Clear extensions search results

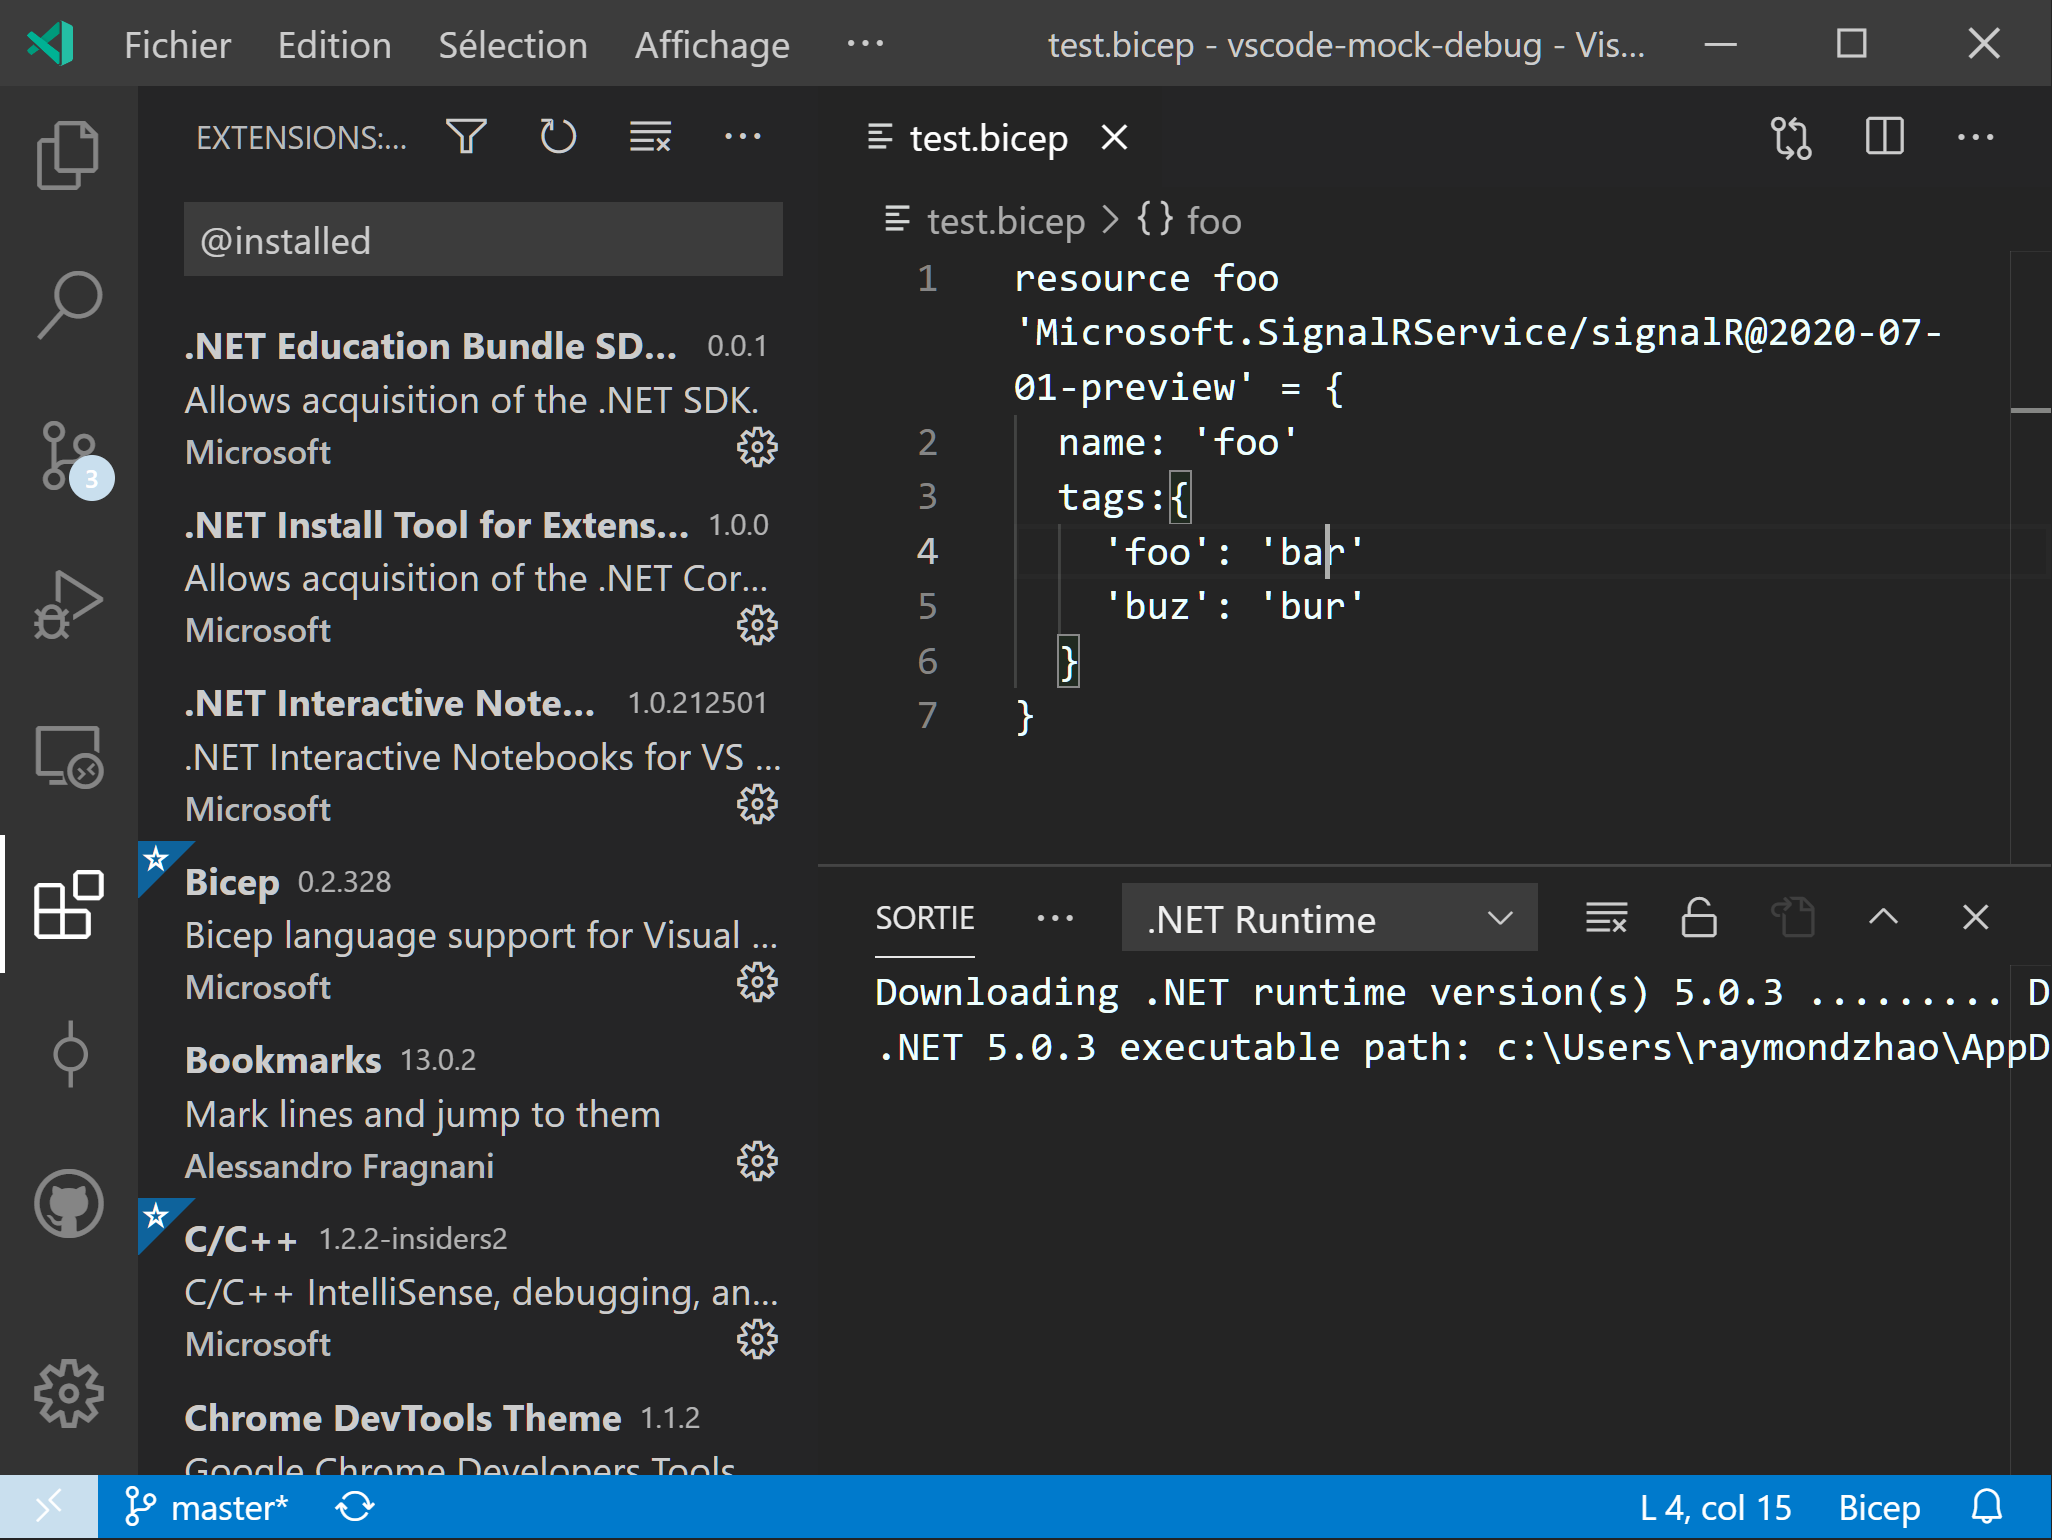[650, 137]
